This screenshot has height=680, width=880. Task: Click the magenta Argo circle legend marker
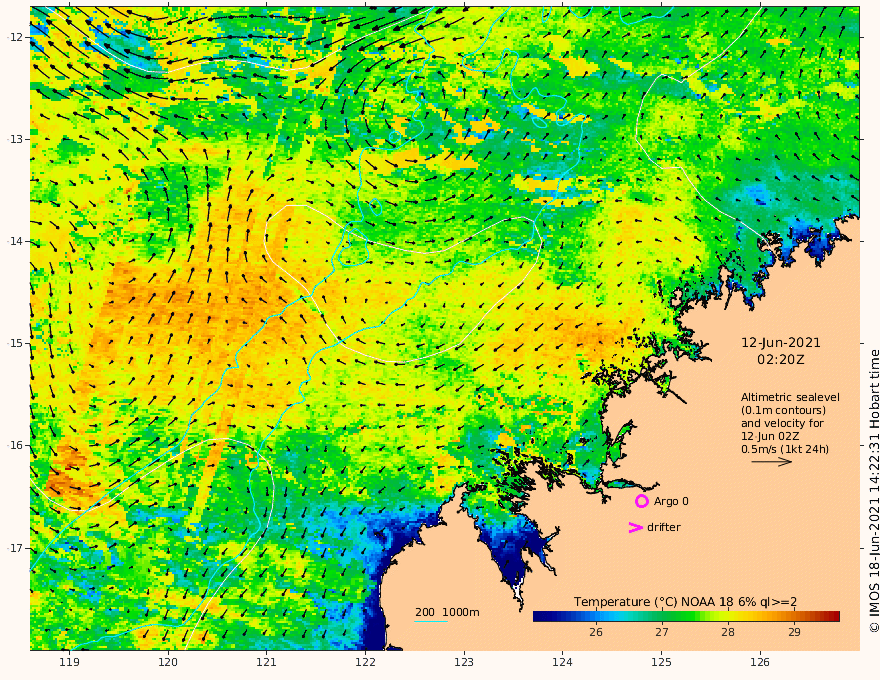click(x=642, y=501)
